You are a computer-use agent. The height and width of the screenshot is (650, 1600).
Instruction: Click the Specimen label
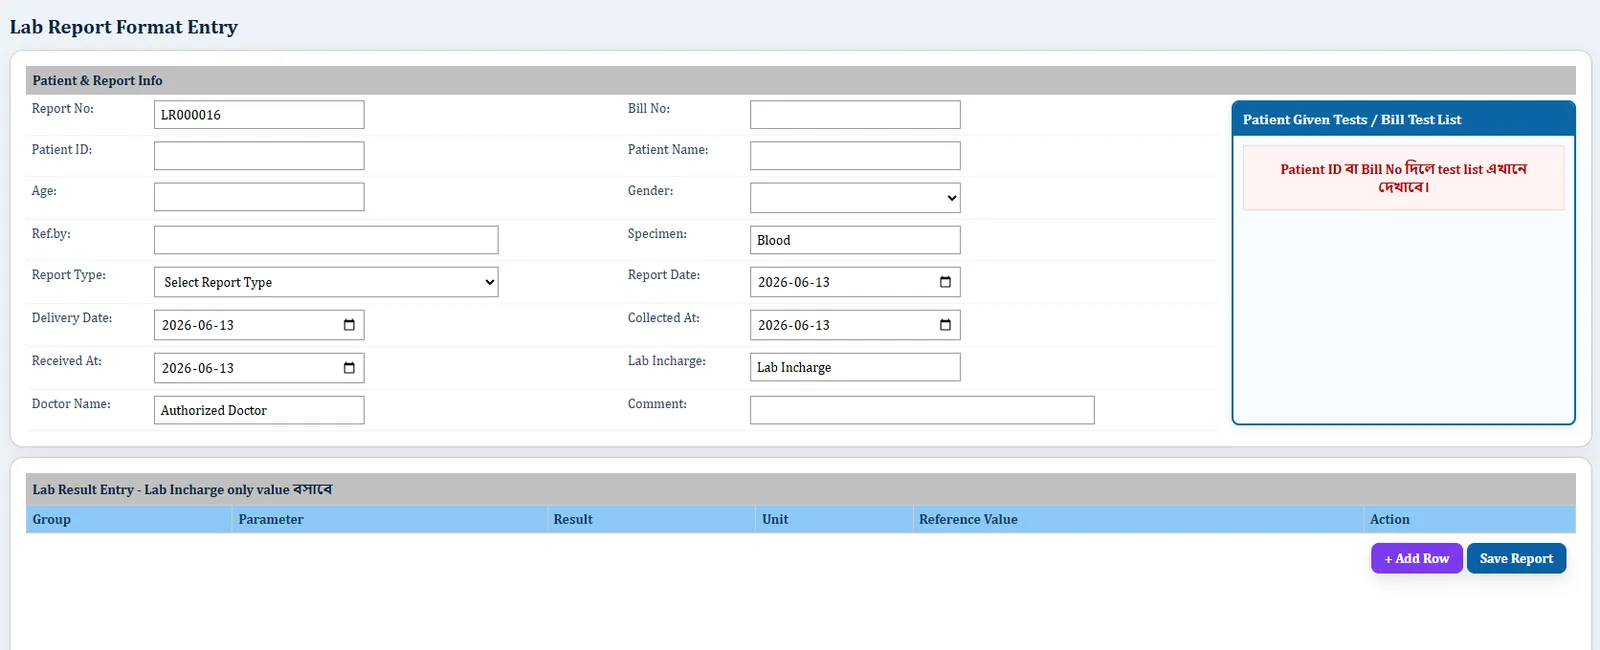[x=657, y=233]
